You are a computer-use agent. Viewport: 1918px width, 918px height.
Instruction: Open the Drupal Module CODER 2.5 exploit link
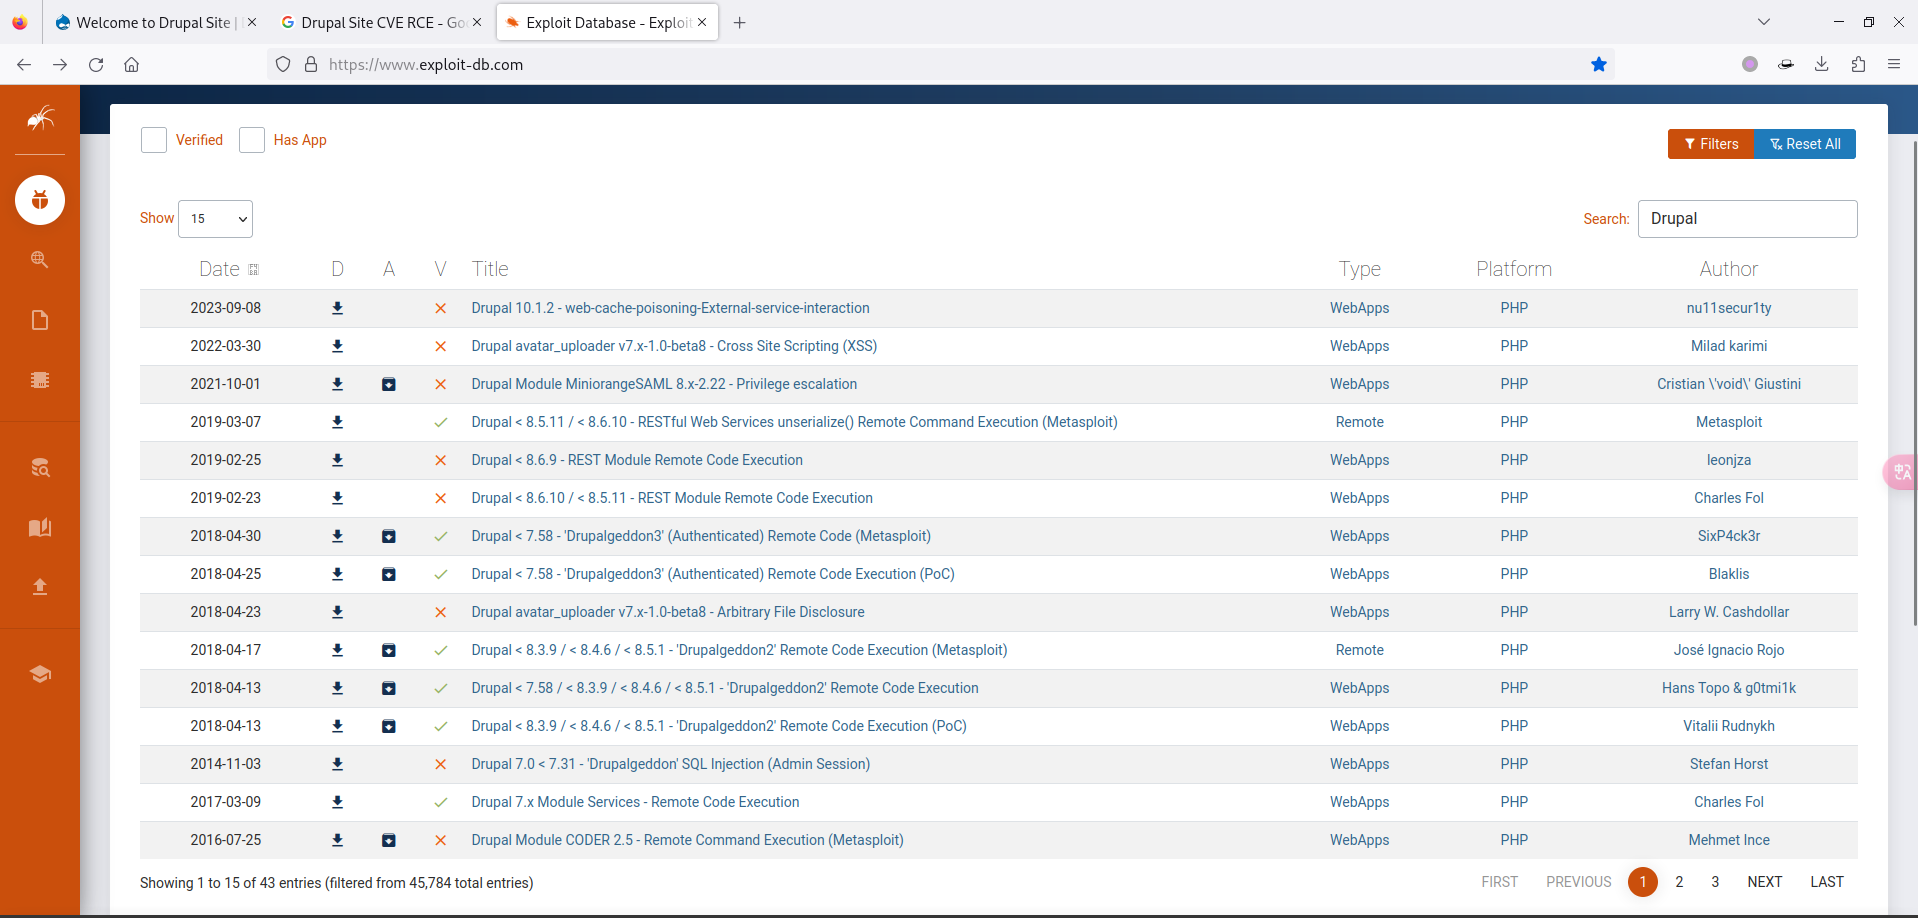point(687,840)
